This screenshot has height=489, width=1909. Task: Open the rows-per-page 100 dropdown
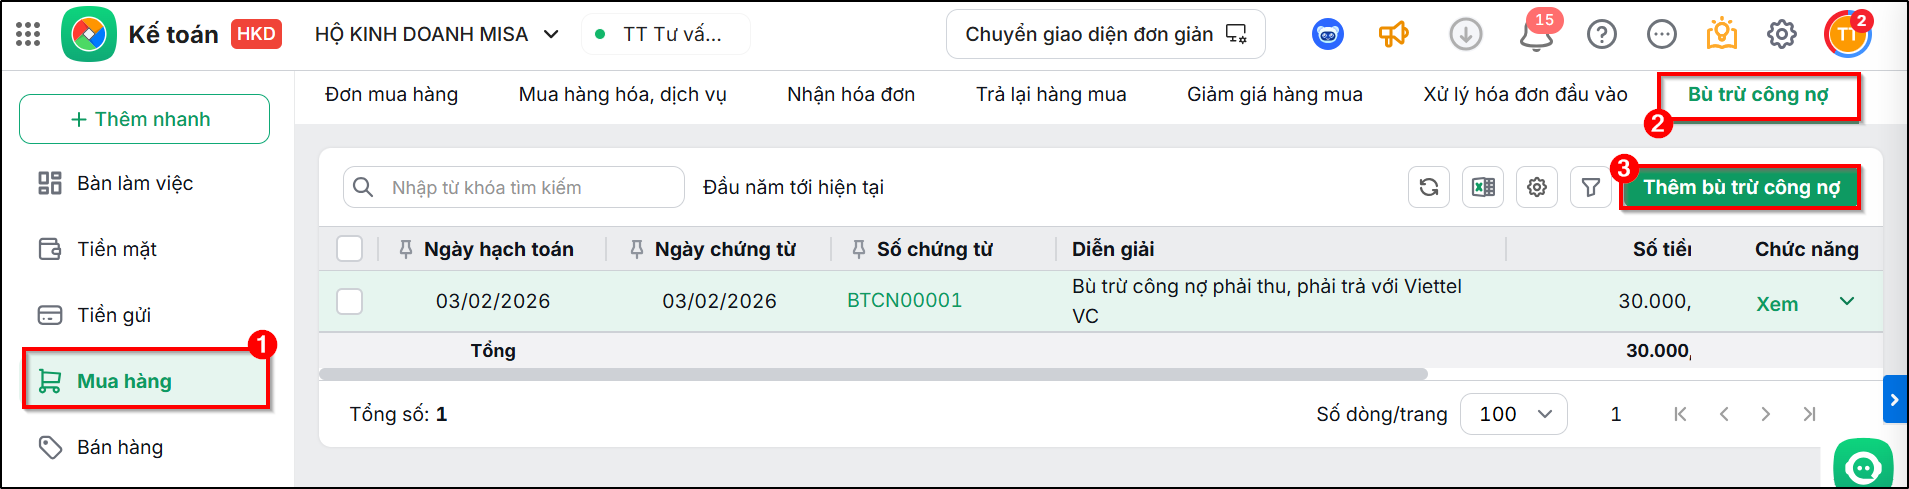1514,414
